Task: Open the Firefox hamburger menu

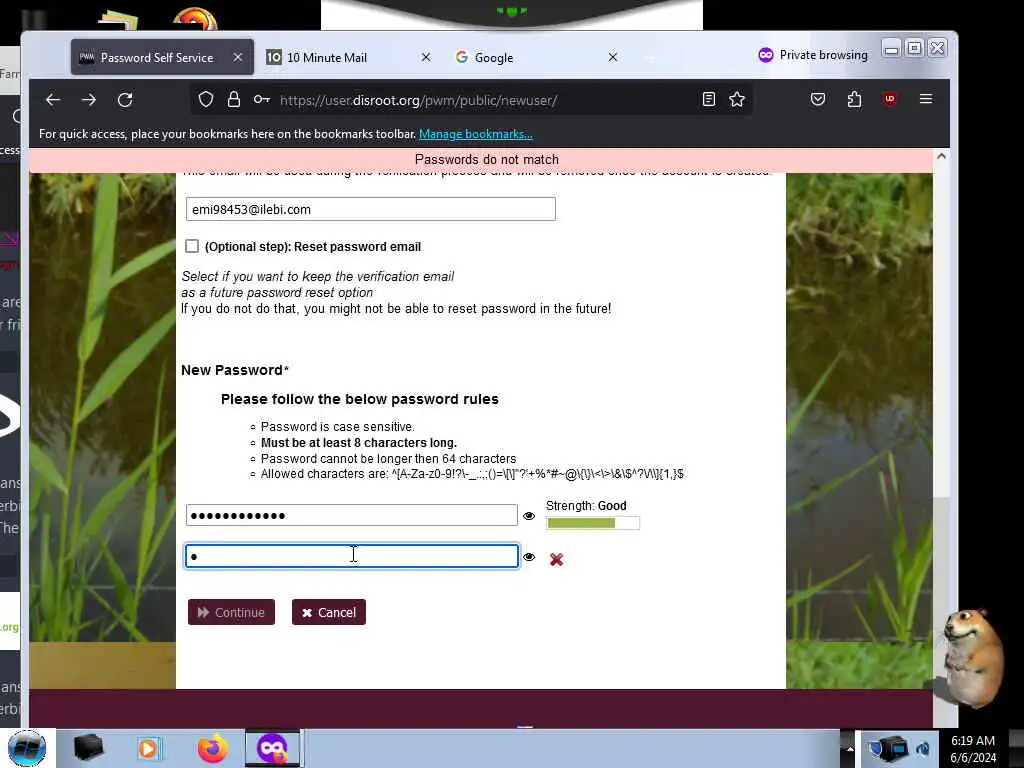Action: tap(926, 99)
